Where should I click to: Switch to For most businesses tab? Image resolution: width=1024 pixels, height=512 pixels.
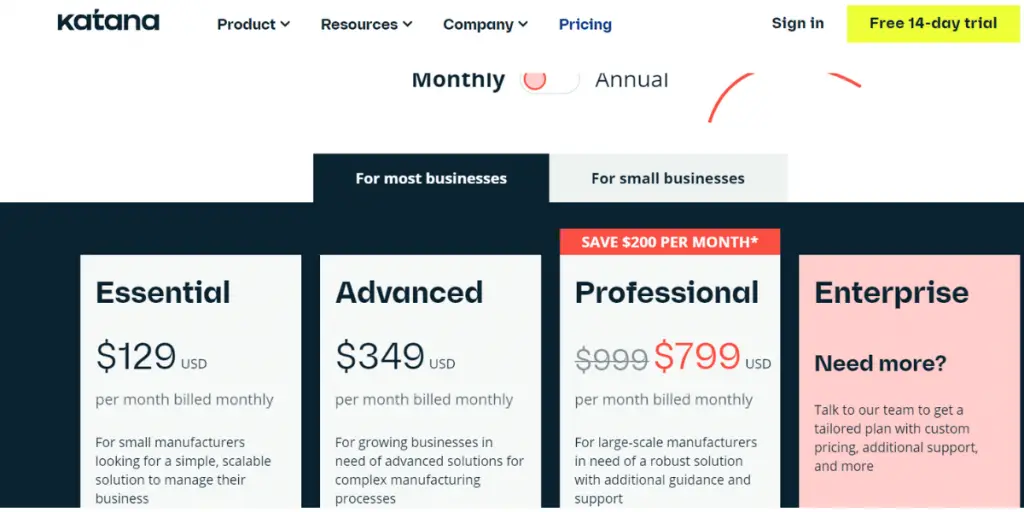pos(431,178)
